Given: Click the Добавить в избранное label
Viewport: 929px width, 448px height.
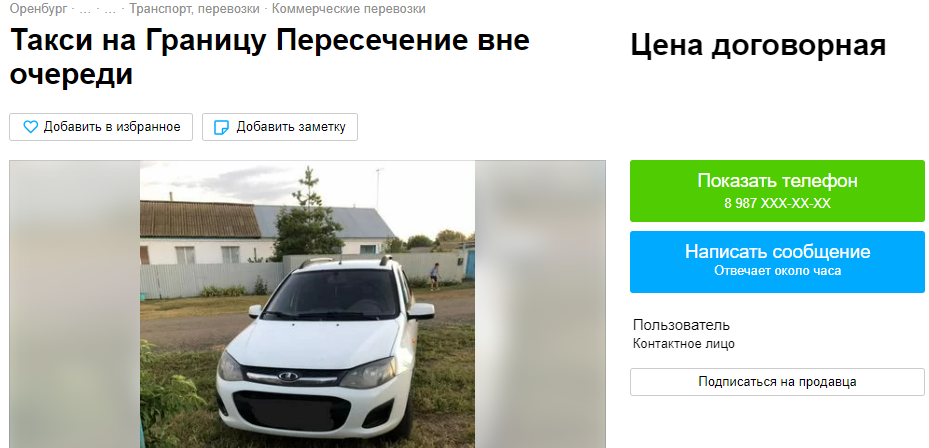Looking at the screenshot, I should (x=112, y=127).
